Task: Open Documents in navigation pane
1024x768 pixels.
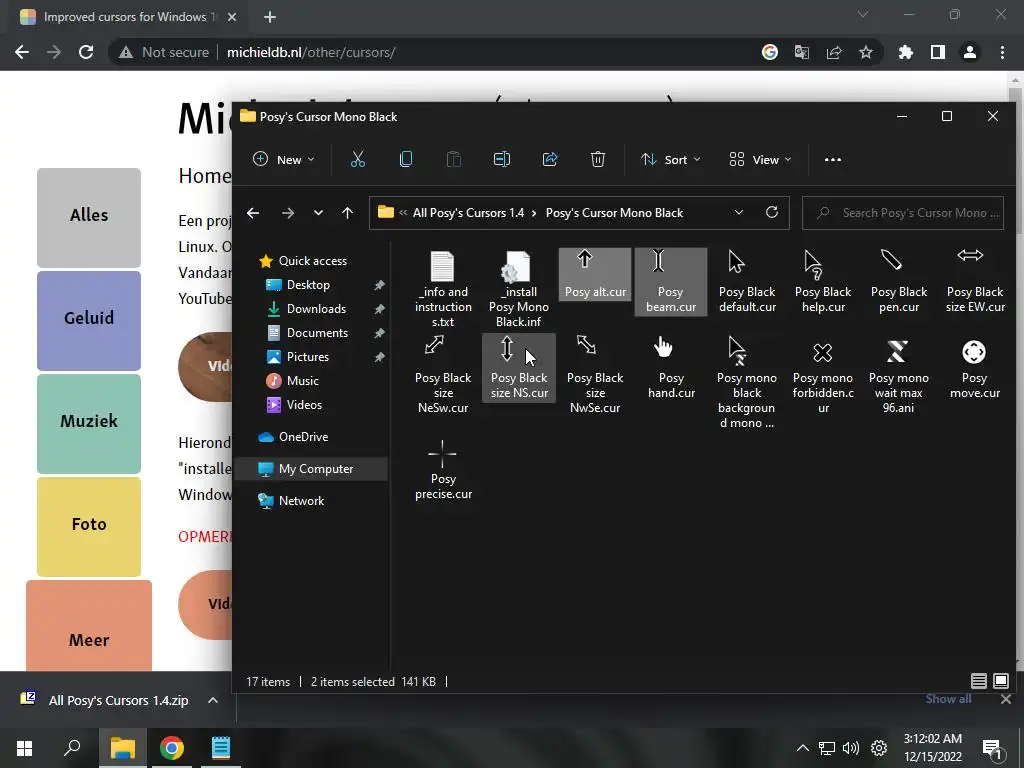Action: pyautogui.click(x=317, y=333)
